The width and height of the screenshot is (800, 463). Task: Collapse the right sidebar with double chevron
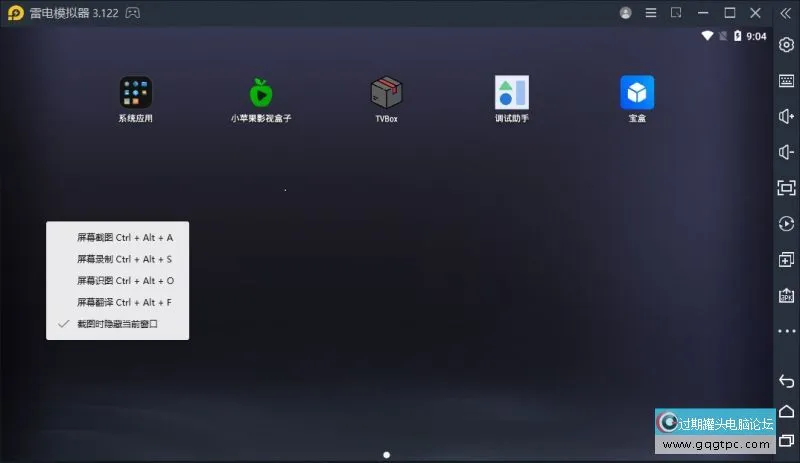pos(785,13)
